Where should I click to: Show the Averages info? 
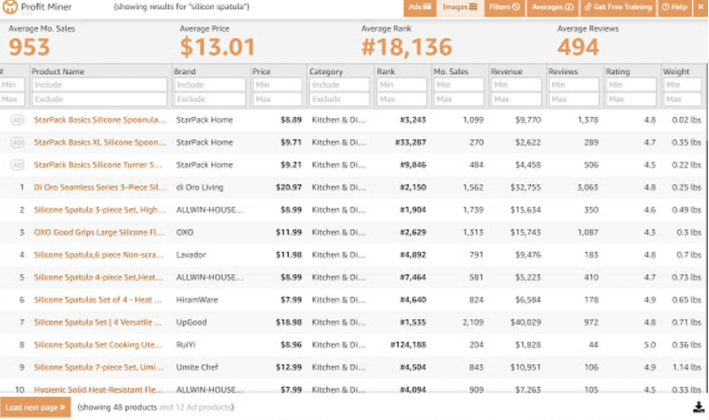(x=552, y=7)
